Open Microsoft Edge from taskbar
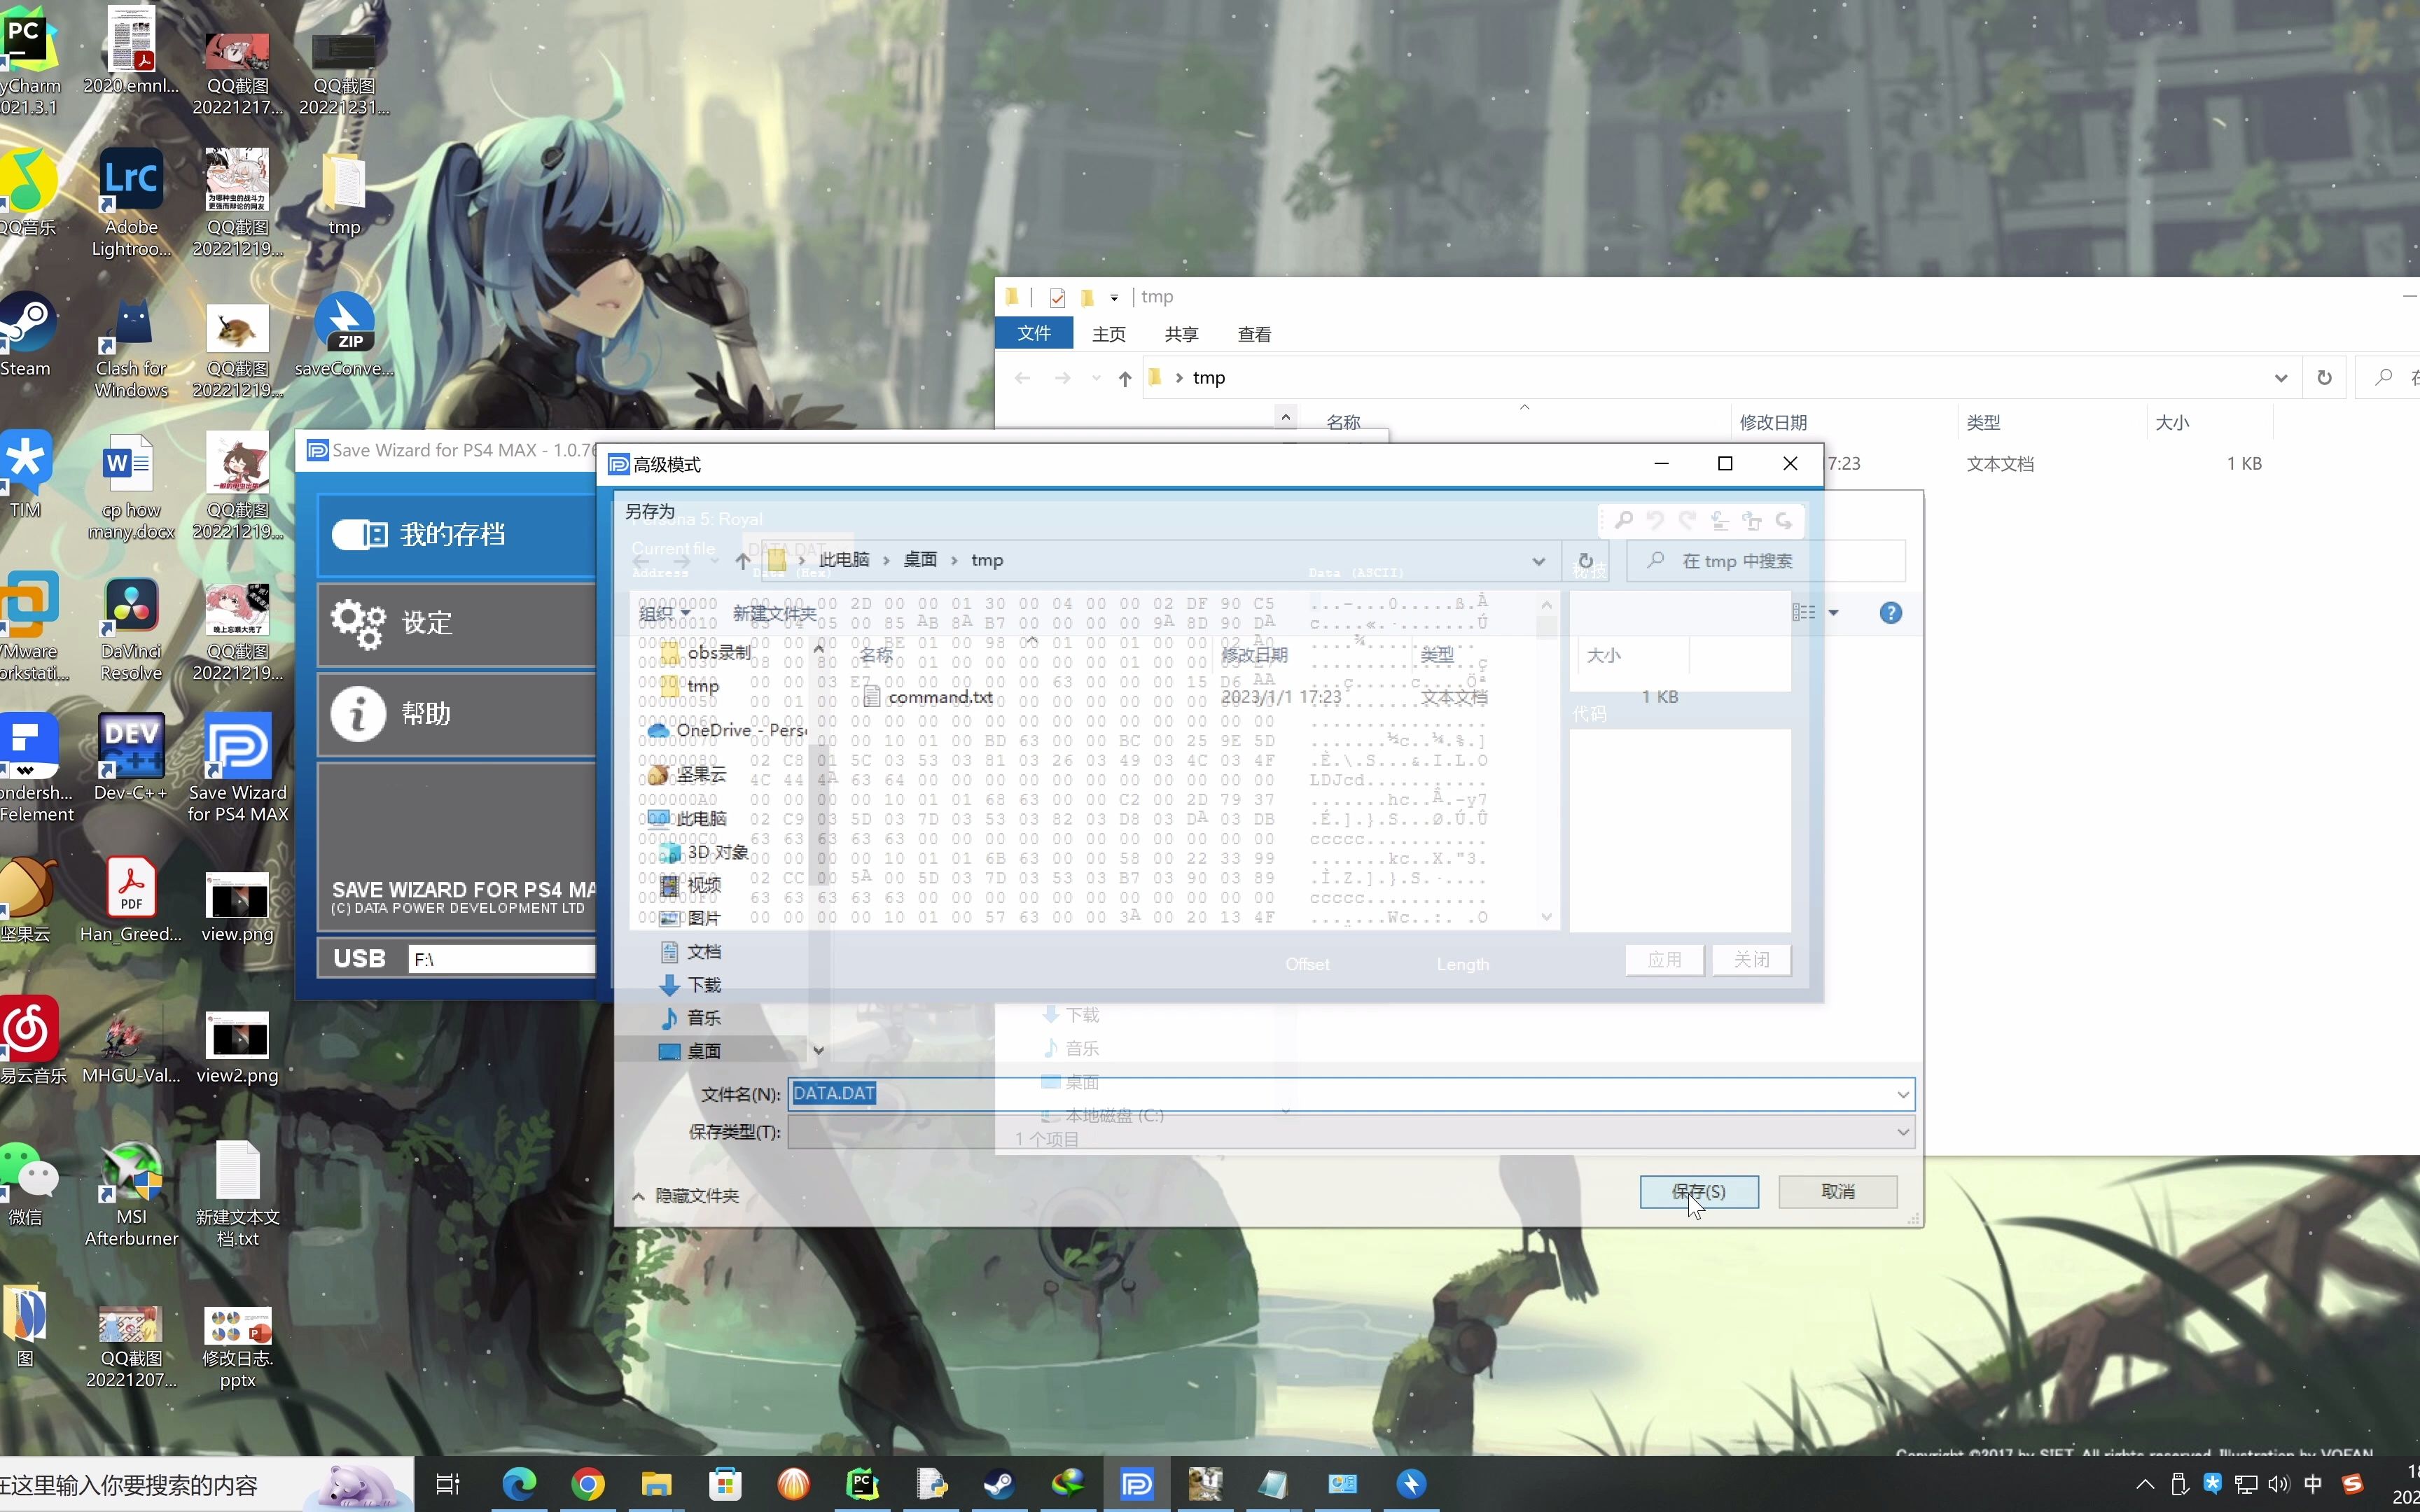This screenshot has width=2420, height=1512. (519, 1484)
